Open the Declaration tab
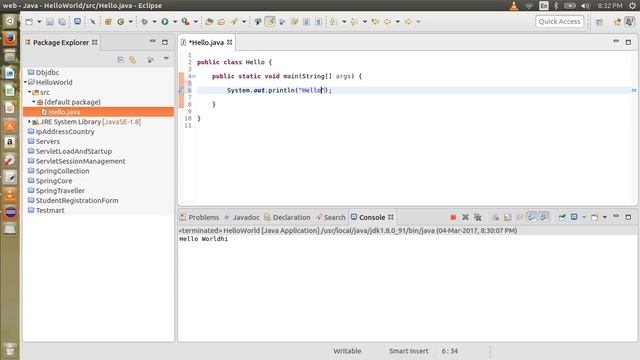 pyautogui.click(x=287, y=217)
